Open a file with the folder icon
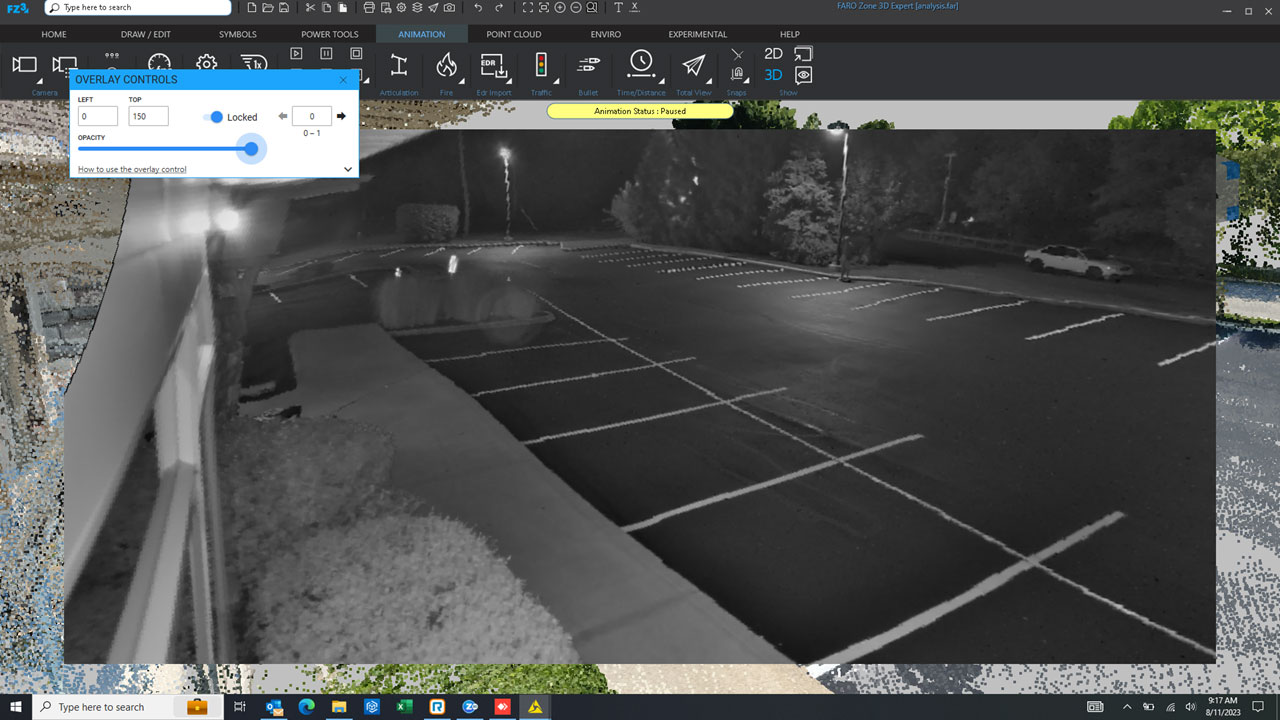 268,8
